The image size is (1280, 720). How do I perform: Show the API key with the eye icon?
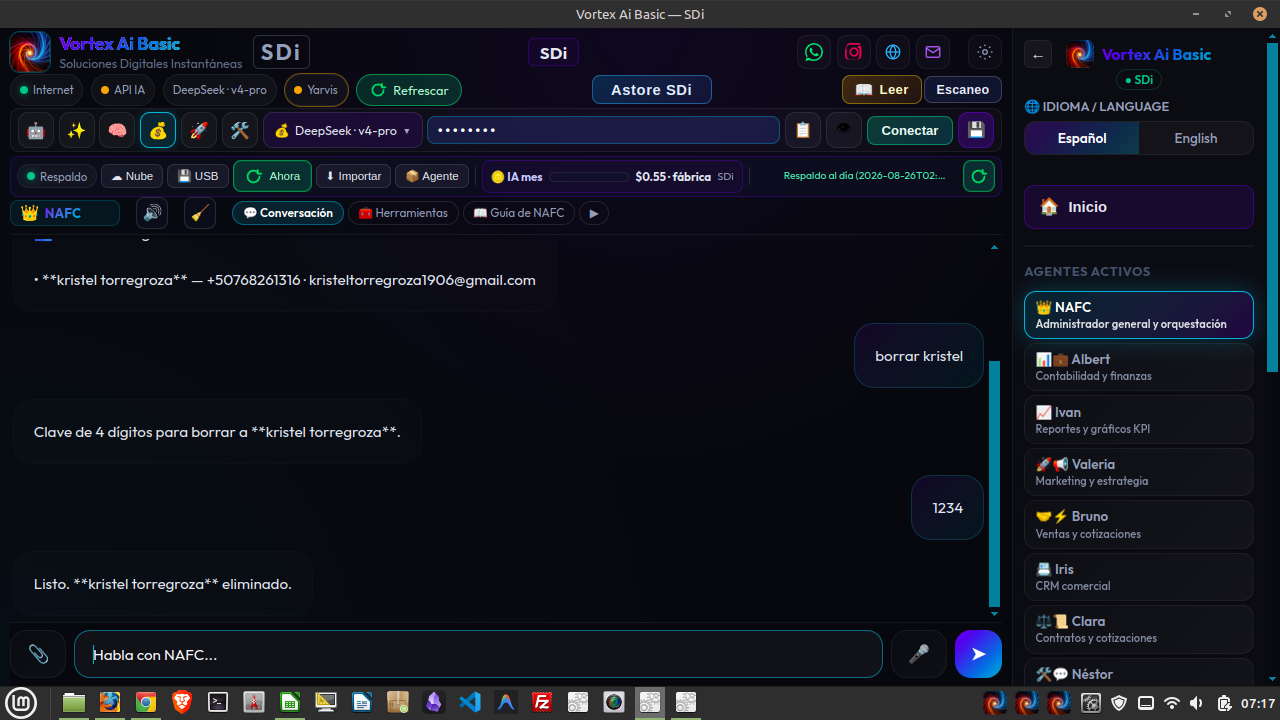tap(844, 130)
